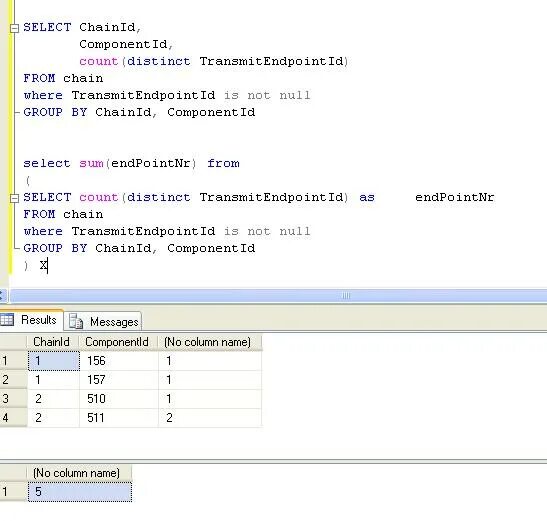Click count cell in row with 157
The width and height of the screenshot is (547, 521).
[210, 380]
